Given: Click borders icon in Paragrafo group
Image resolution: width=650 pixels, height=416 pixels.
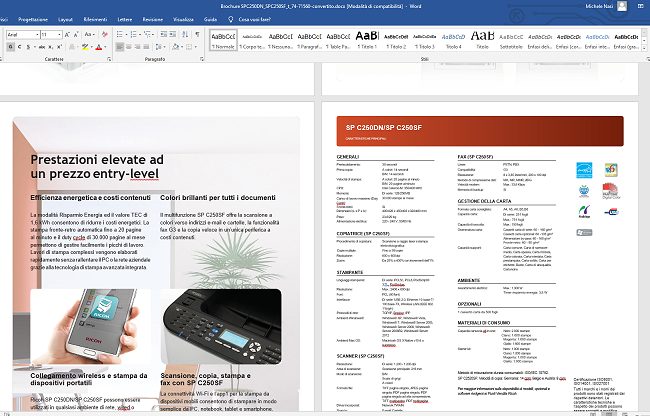Looking at the screenshot, I should click(189, 47).
